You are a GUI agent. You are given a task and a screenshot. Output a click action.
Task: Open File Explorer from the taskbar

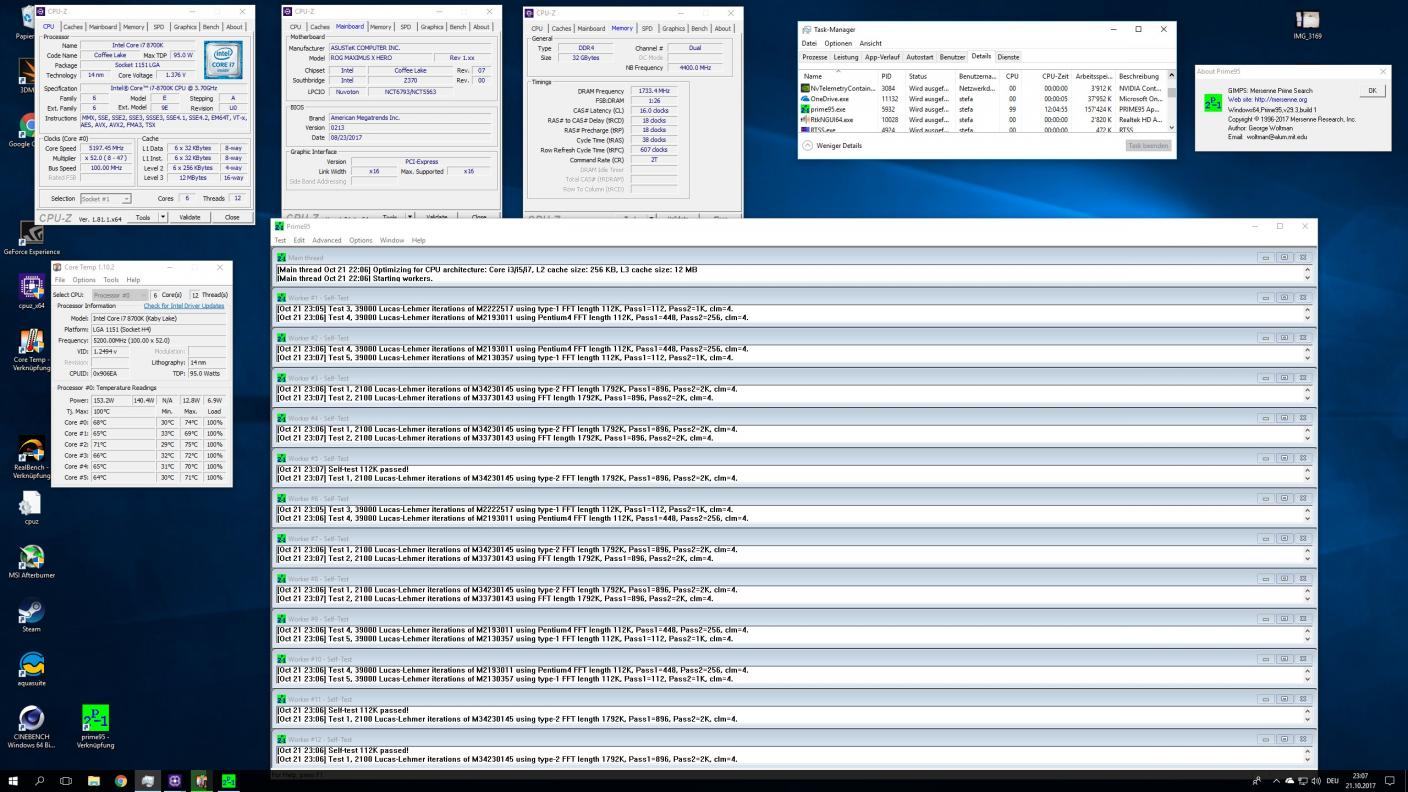coord(94,780)
